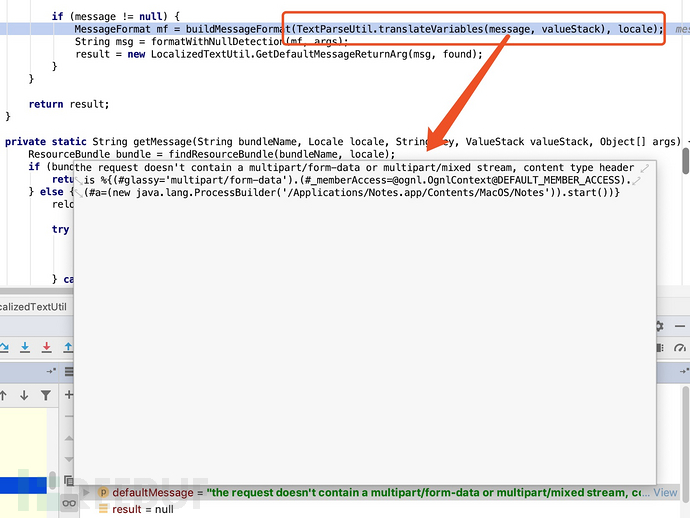The image size is (690, 518).
Task: Click the hide debug panel minus icon
Action: (x=680, y=326)
